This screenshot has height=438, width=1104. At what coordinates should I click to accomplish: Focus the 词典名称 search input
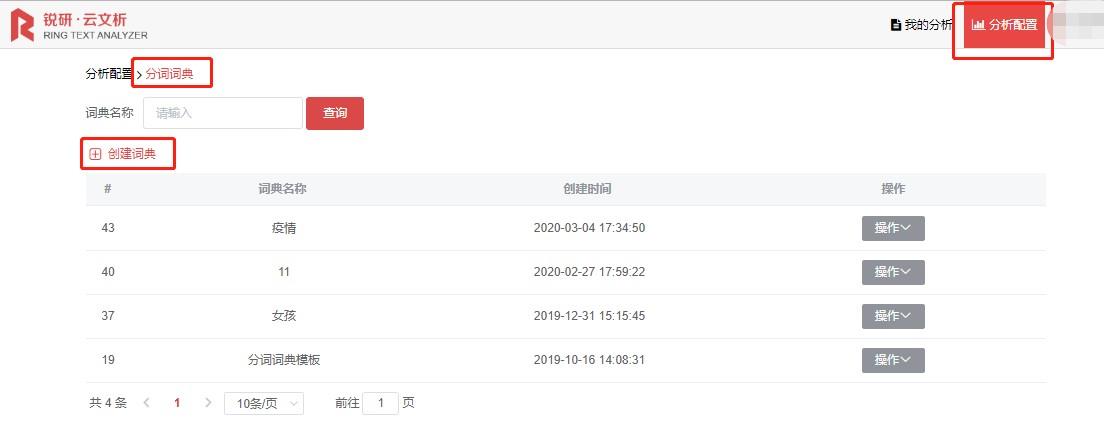click(223, 113)
